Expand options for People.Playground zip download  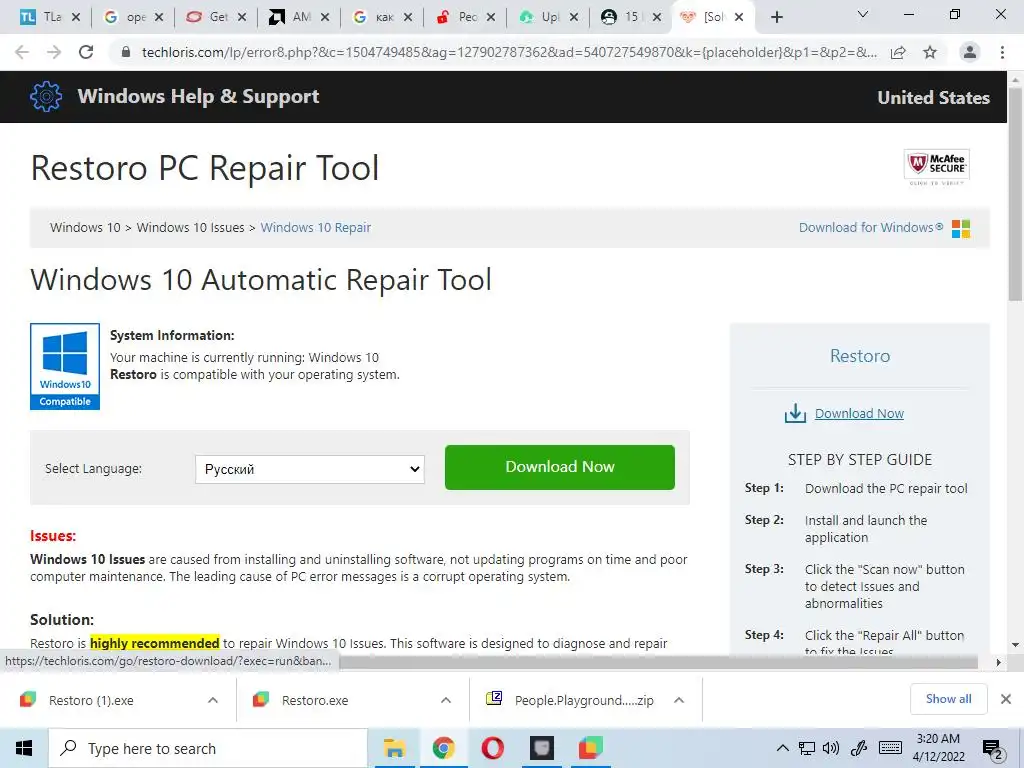(679, 700)
